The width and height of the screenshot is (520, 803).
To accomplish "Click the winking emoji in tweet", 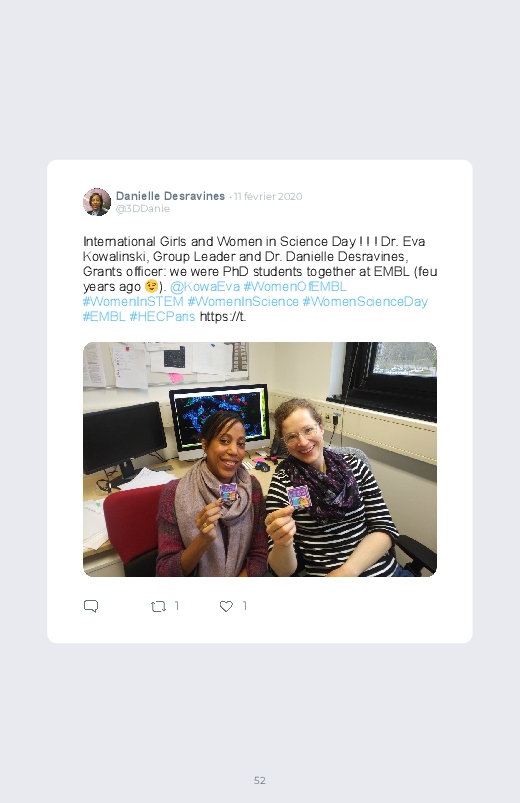I will click(151, 286).
